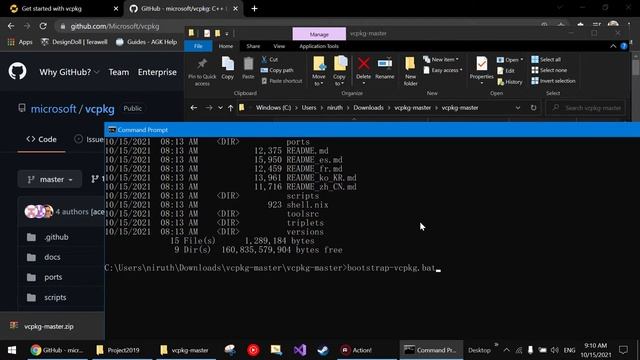Image resolution: width=640 pixels, height=360 pixels.
Task: Open the ribbon Open dropdown
Action: (510, 60)
